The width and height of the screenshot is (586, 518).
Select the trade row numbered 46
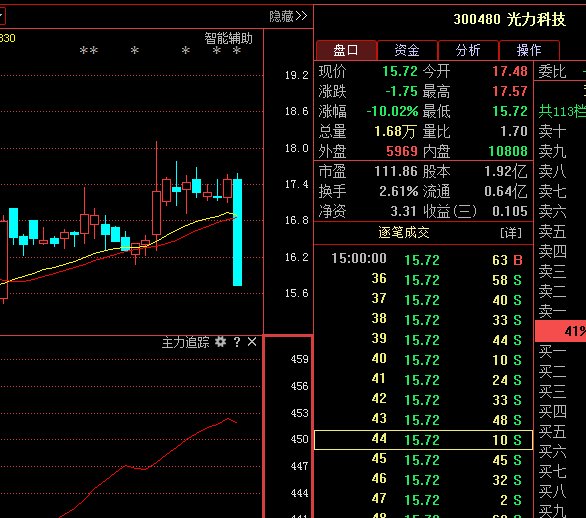(423, 480)
